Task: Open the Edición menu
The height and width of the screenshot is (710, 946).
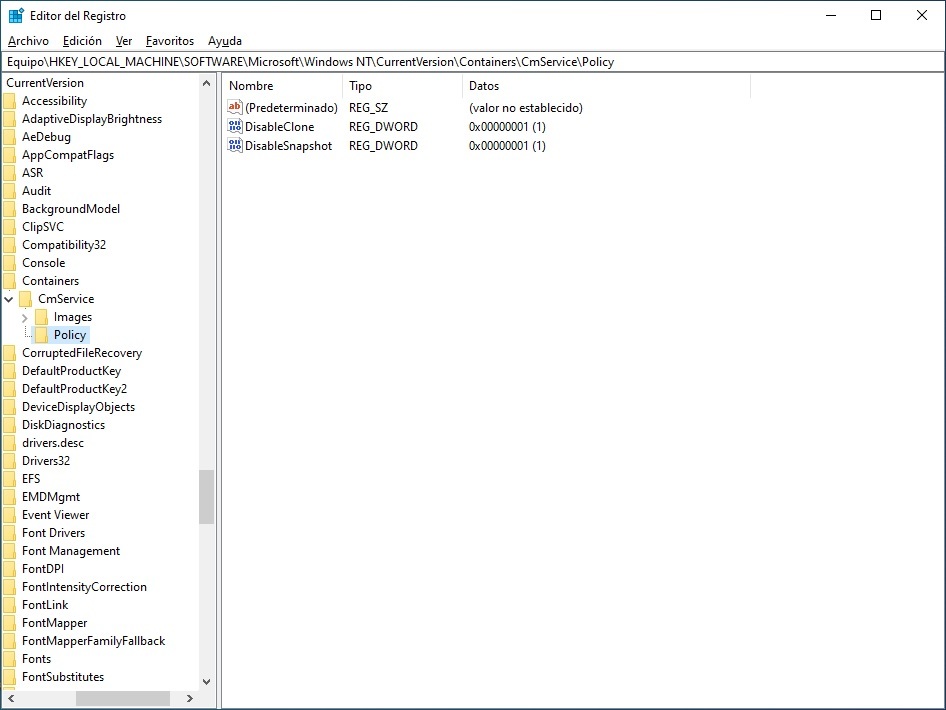Action: 82,41
